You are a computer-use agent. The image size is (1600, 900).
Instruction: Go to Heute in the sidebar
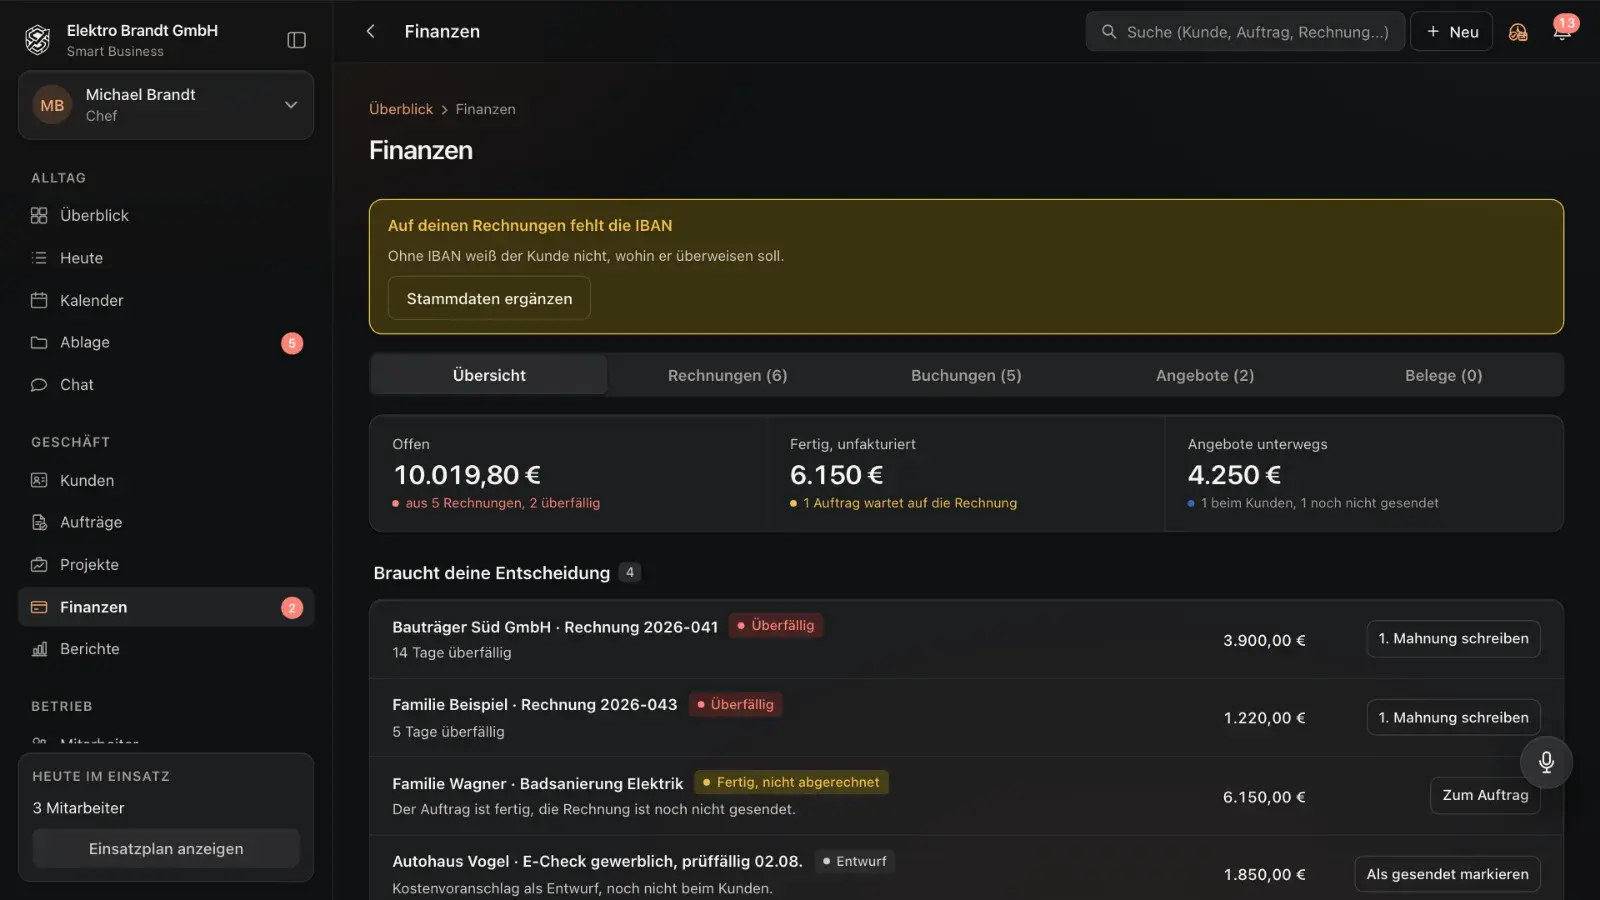click(166, 258)
